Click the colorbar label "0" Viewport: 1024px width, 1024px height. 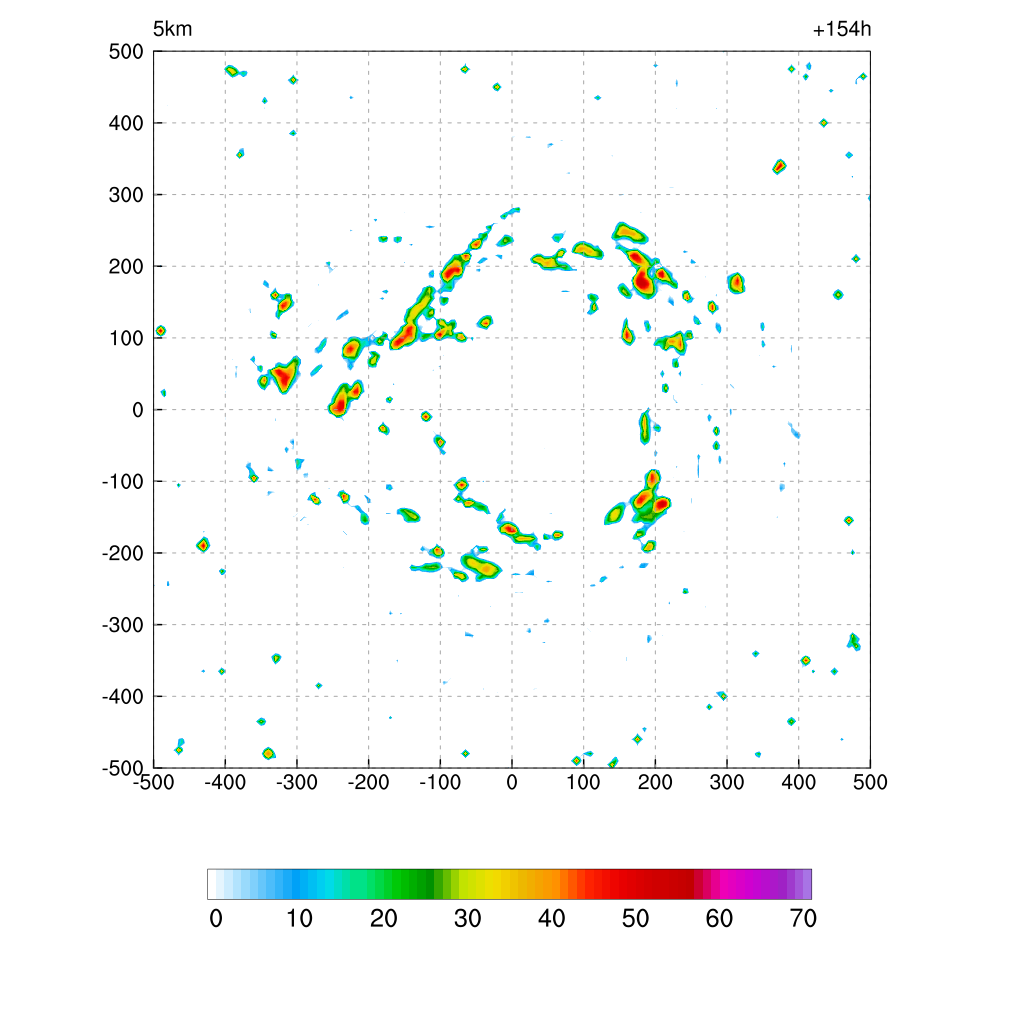pos(216,919)
